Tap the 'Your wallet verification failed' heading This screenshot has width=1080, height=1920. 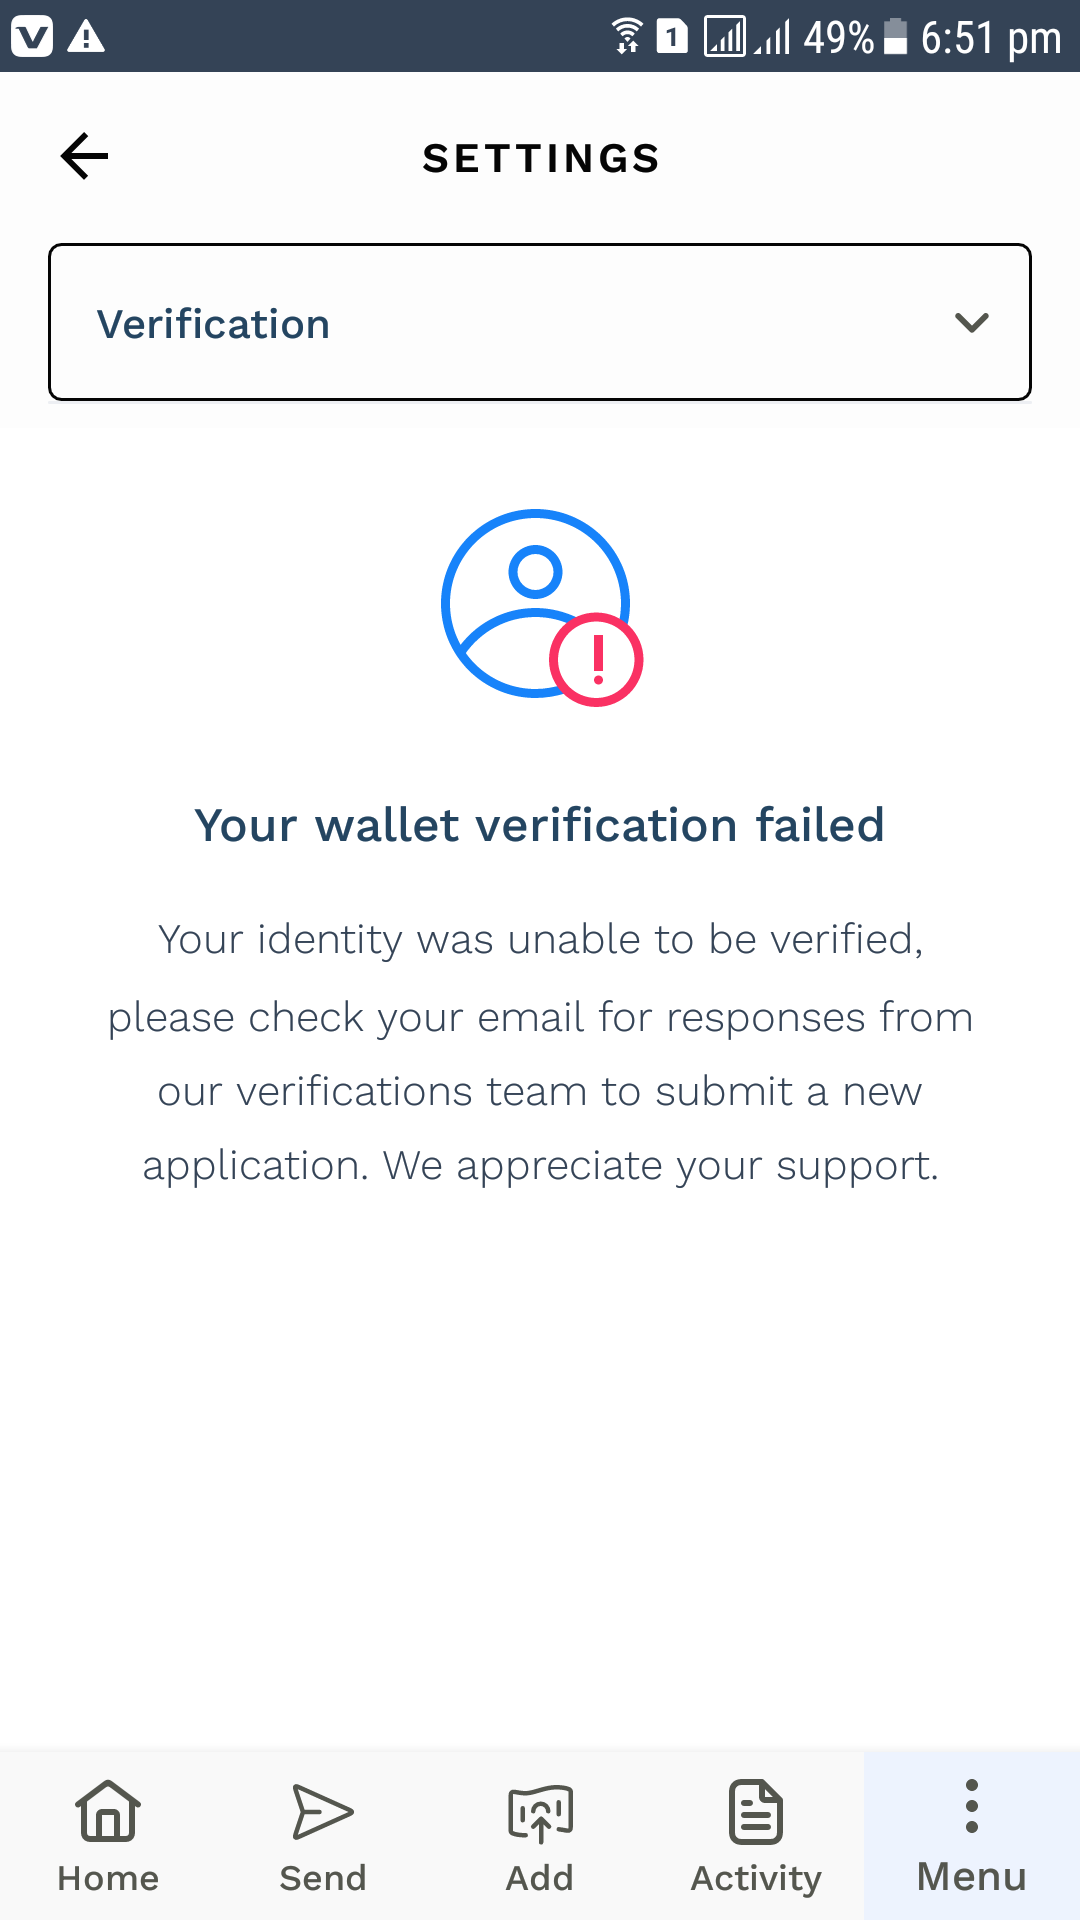tap(540, 826)
